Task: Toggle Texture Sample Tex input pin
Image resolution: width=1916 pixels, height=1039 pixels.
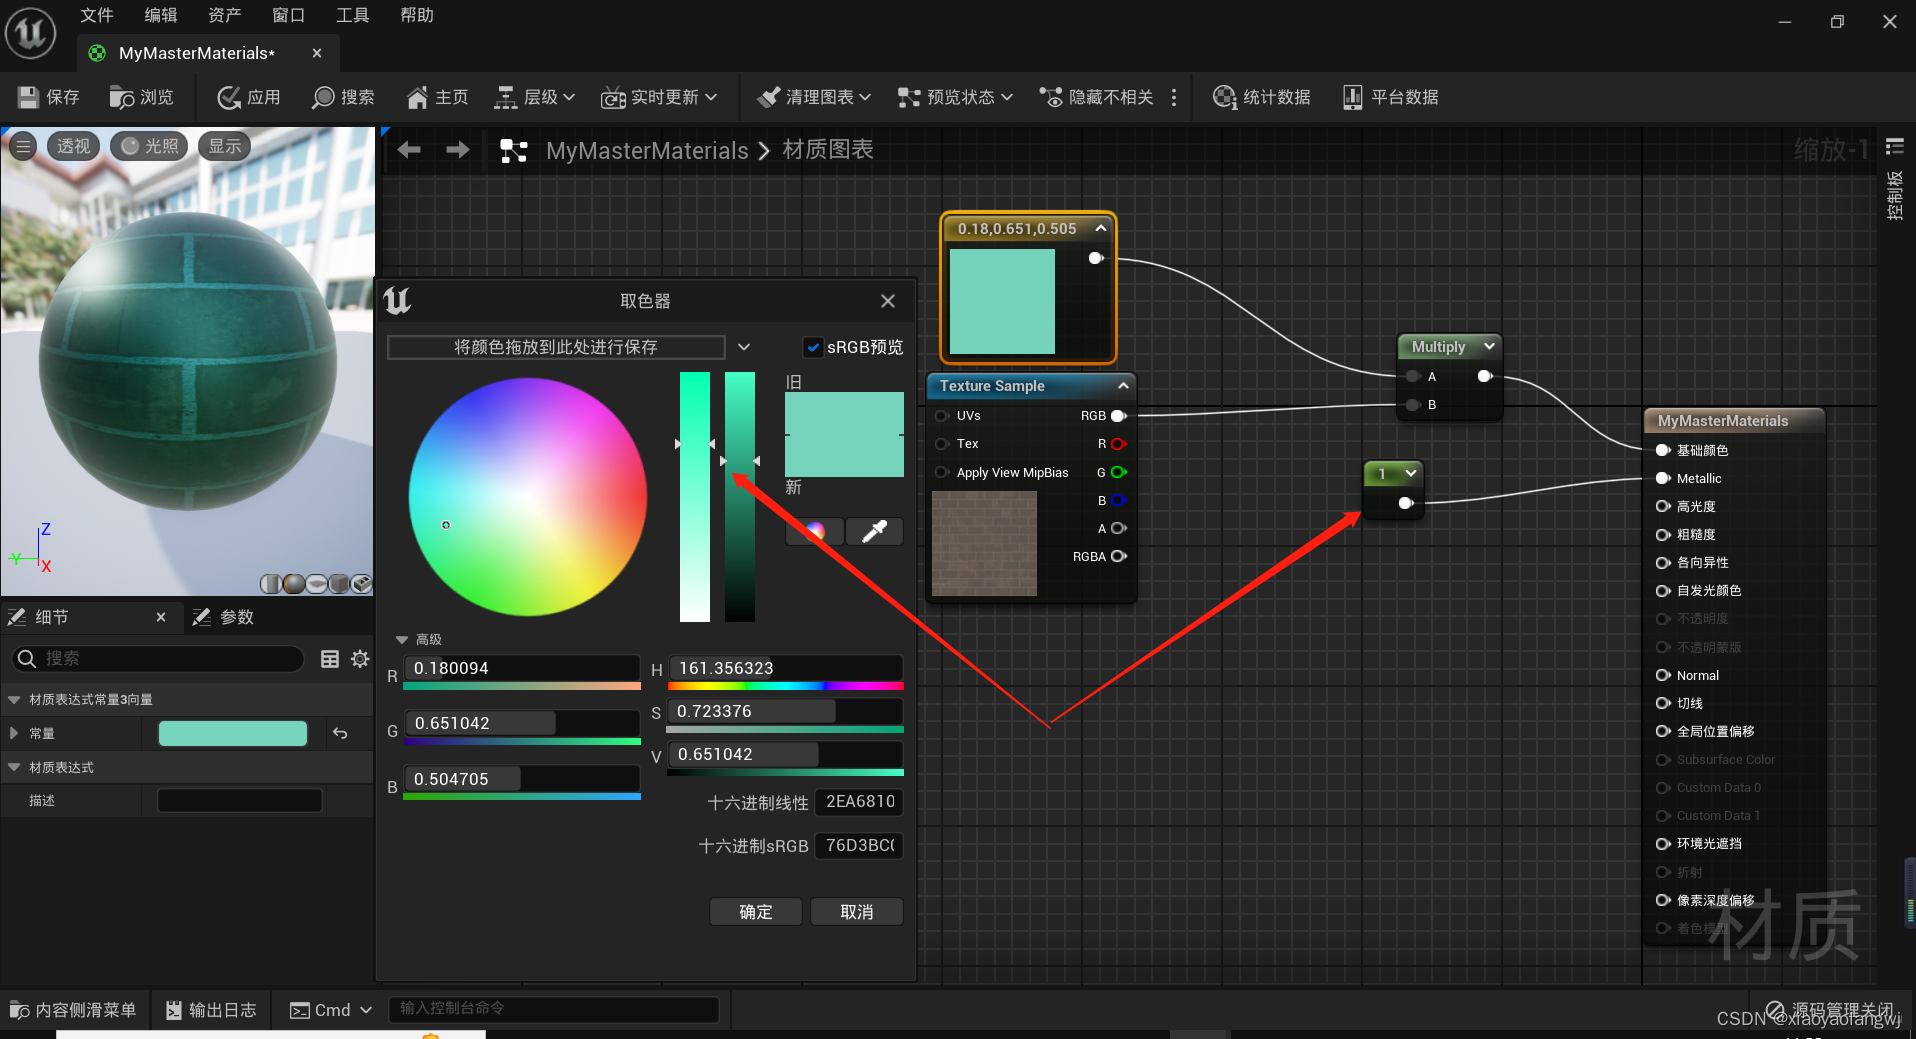Action: point(942,444)
